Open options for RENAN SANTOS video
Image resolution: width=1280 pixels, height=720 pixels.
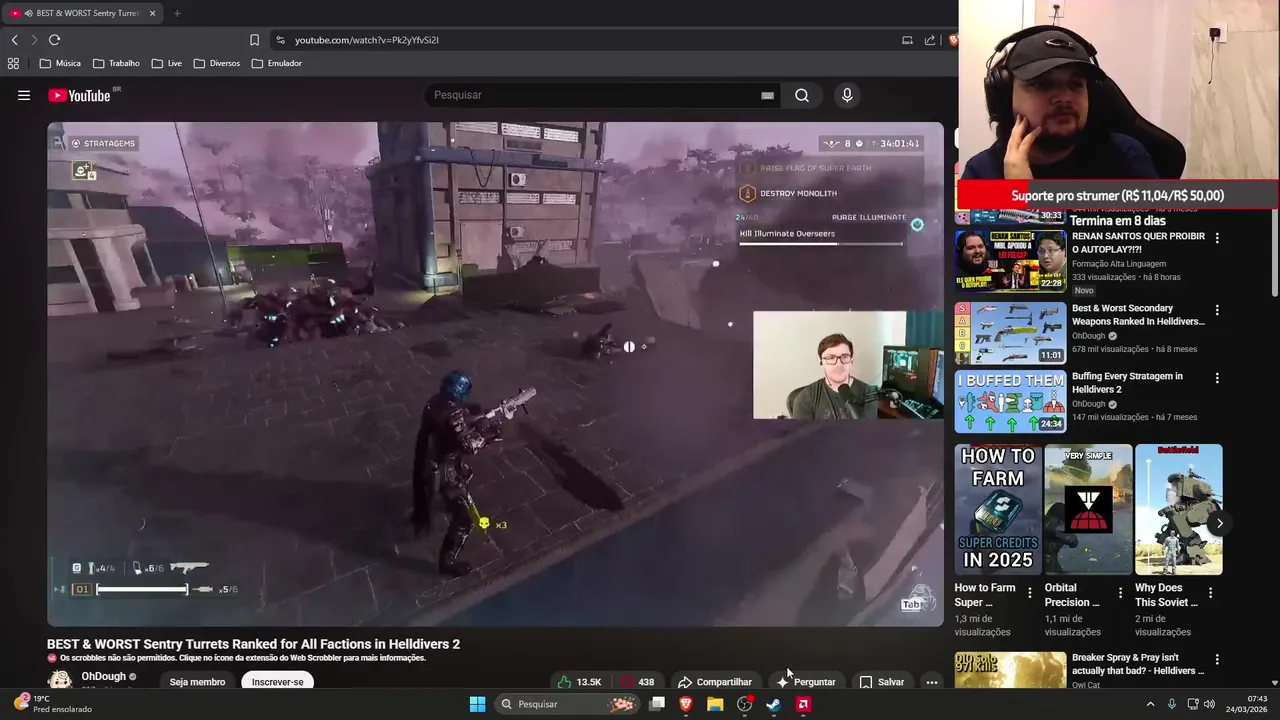(1217, 238)
